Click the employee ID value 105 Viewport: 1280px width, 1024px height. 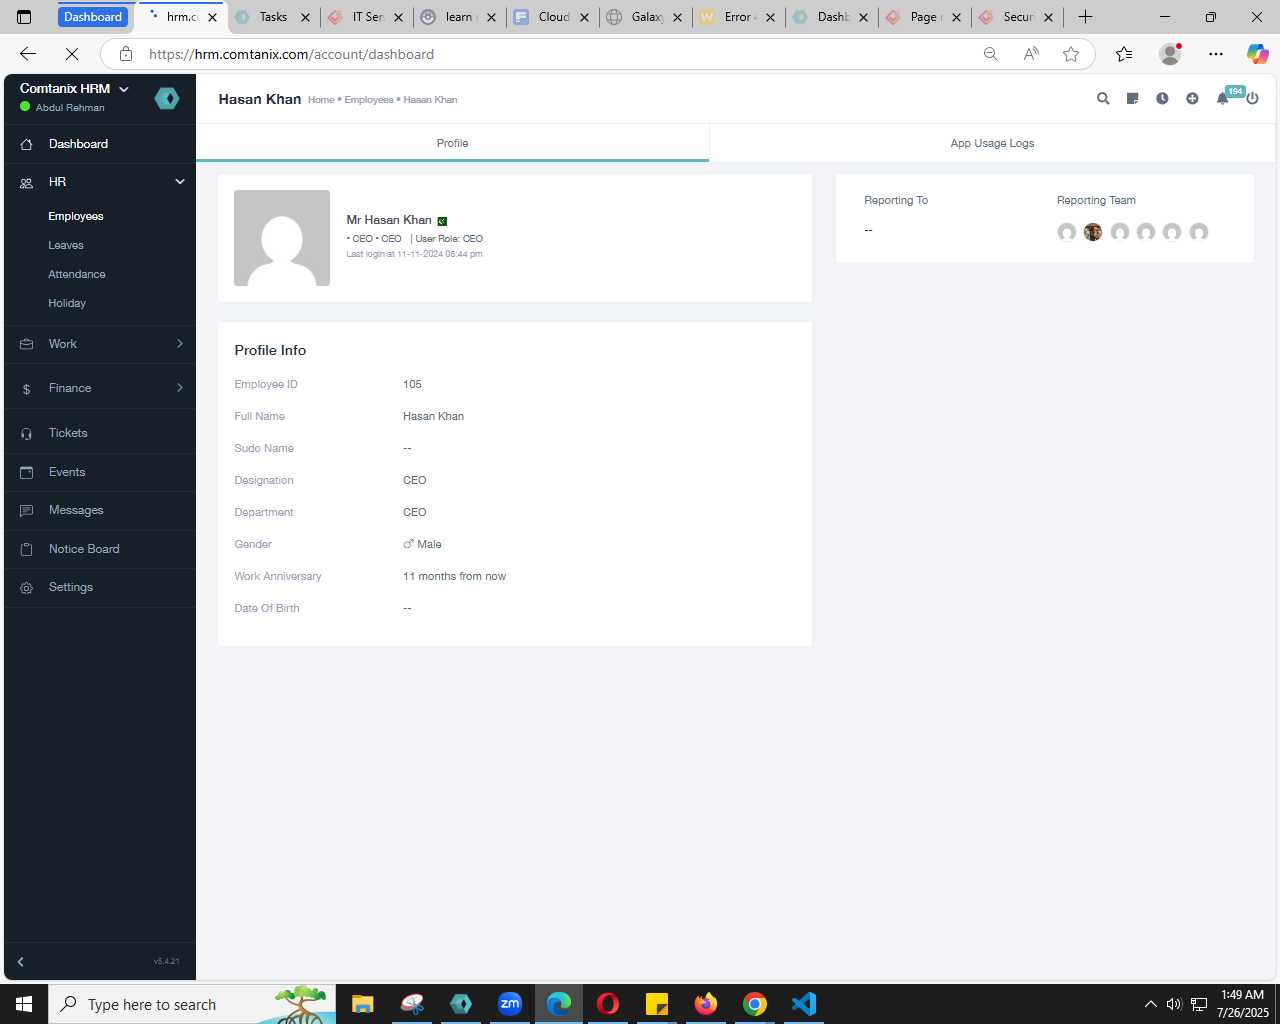point(412,384)
